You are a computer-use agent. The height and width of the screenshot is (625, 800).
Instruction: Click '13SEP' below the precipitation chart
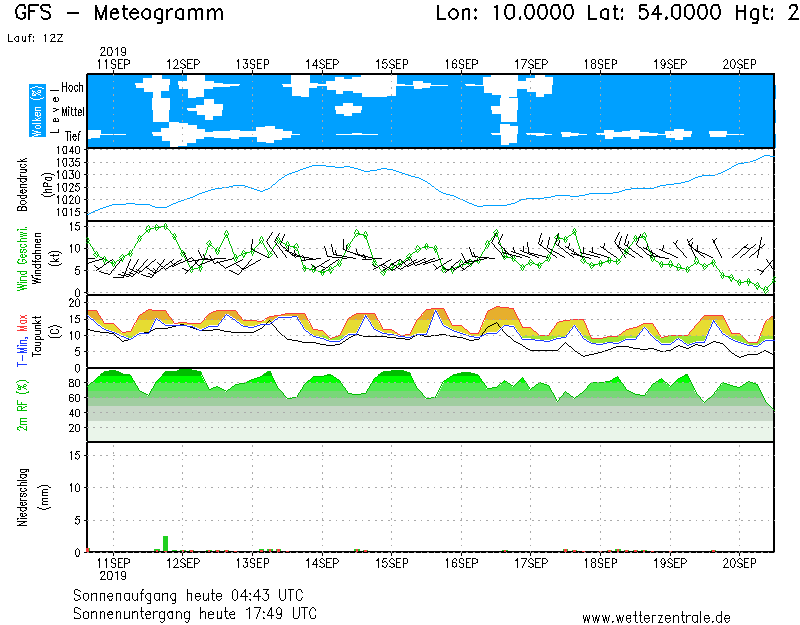click(253, 563)
